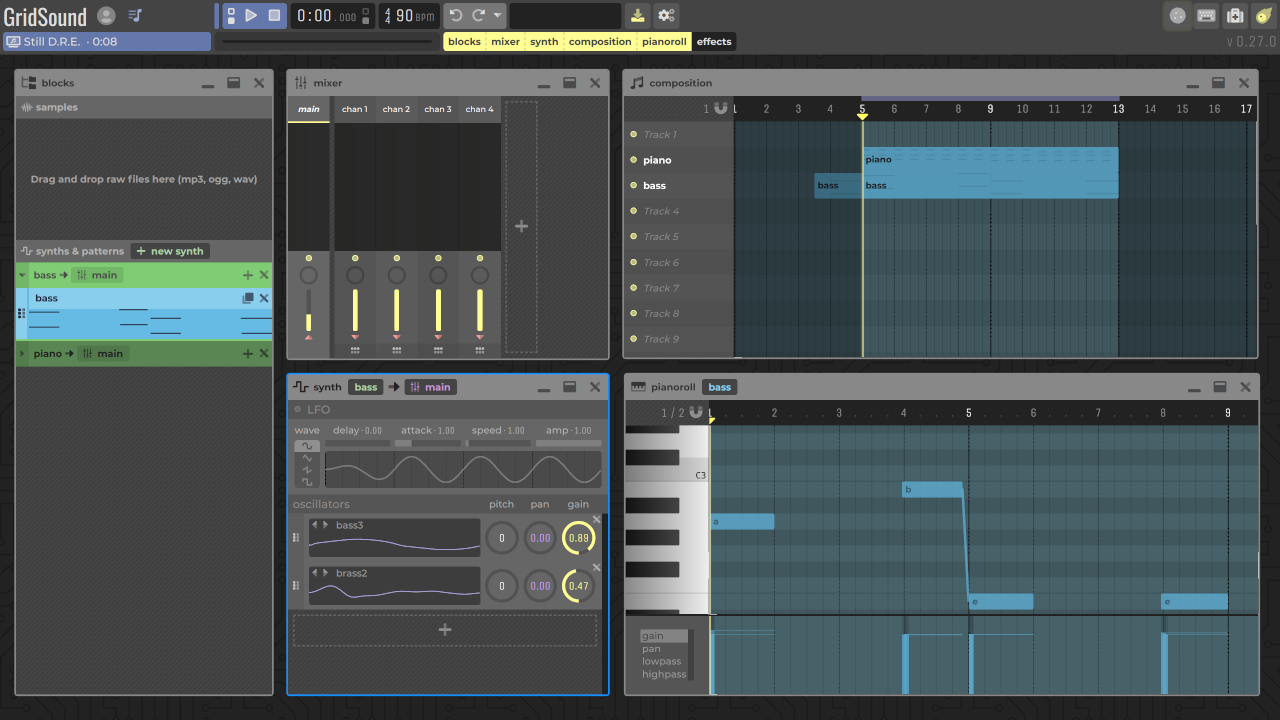1280x720 pixels.
Task: Switch bass3 oscillator to previous wave
Action: click(314, 524)
